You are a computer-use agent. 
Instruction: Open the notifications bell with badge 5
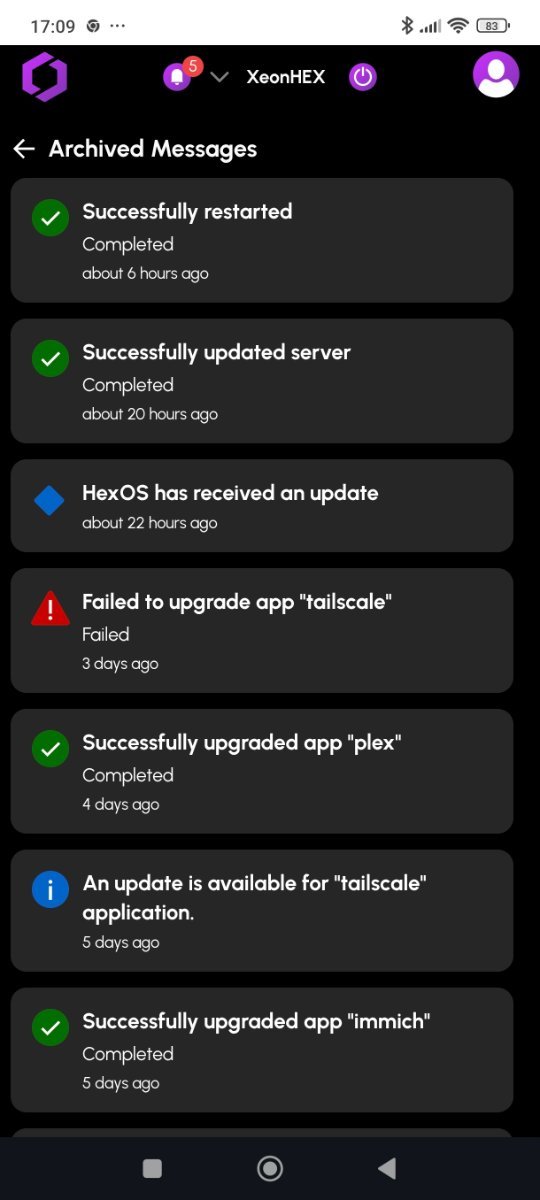(x=180, y=76)
